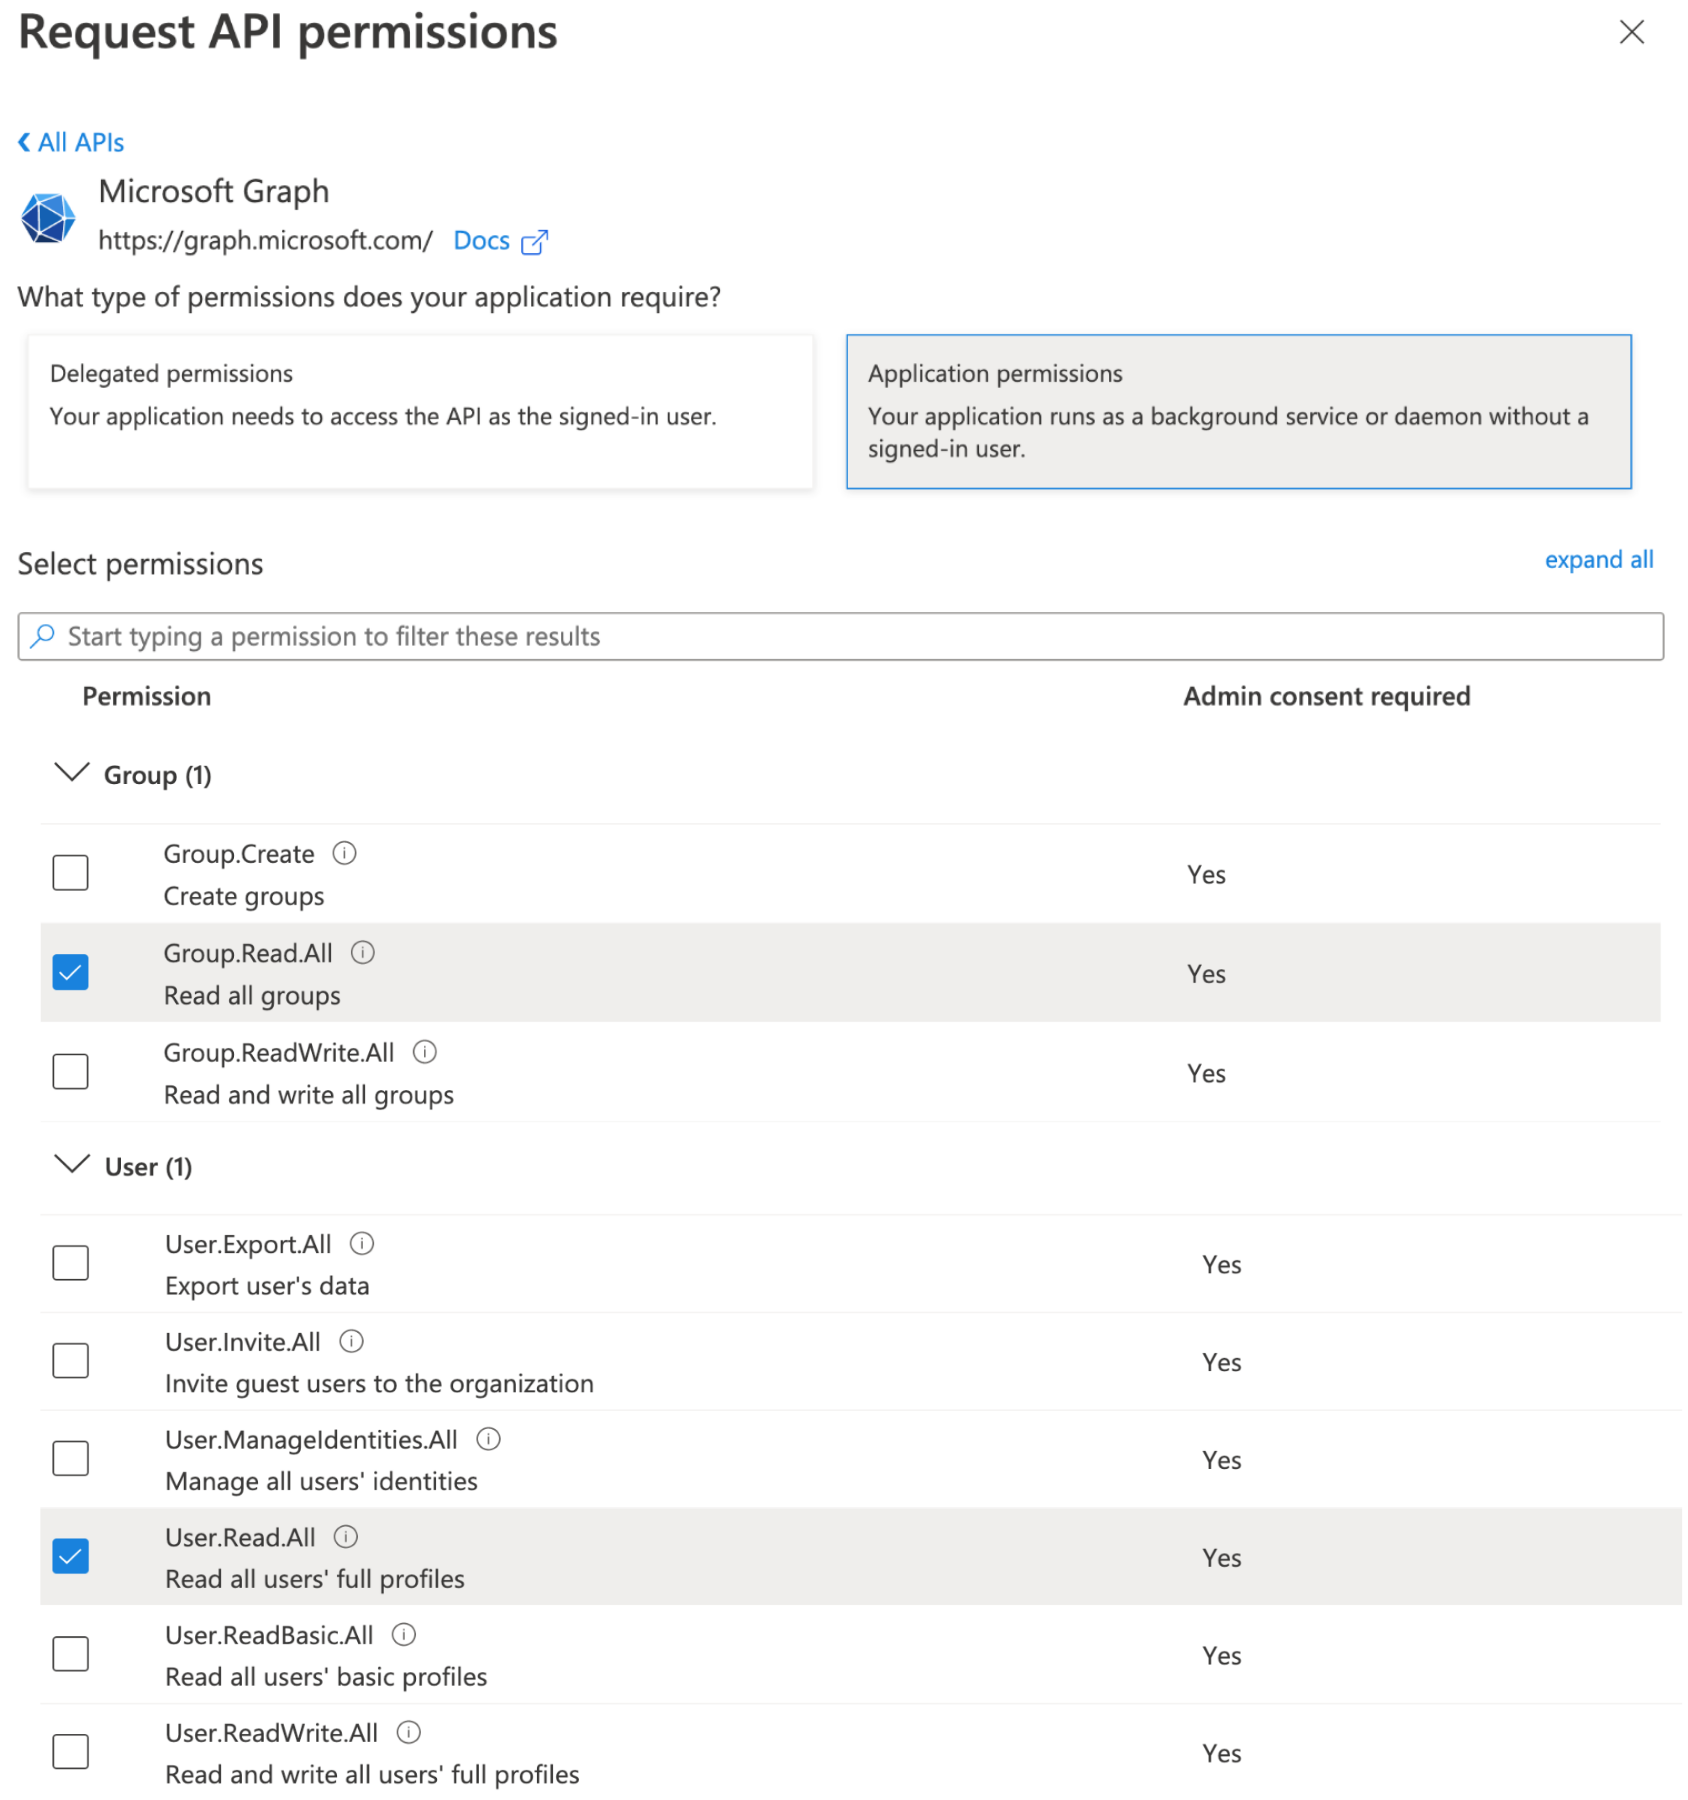Viewport: 1688px width, 1800px height.
Task: Show info for User.Export.All permission
Action: coord(362,1243)
